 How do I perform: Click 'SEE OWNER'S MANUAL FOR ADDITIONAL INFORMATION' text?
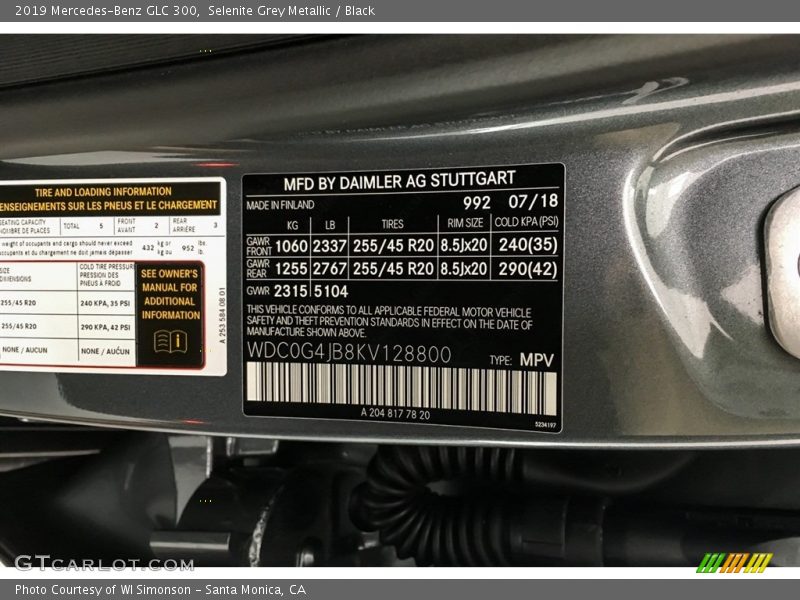coord(170,294)
